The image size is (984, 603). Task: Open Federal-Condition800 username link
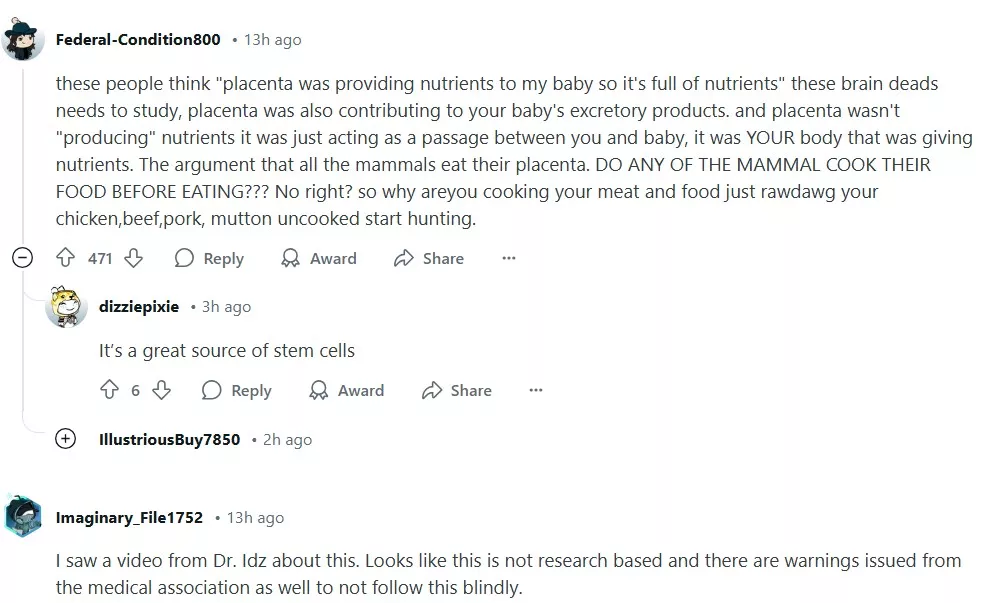click(x=138, y=40)
